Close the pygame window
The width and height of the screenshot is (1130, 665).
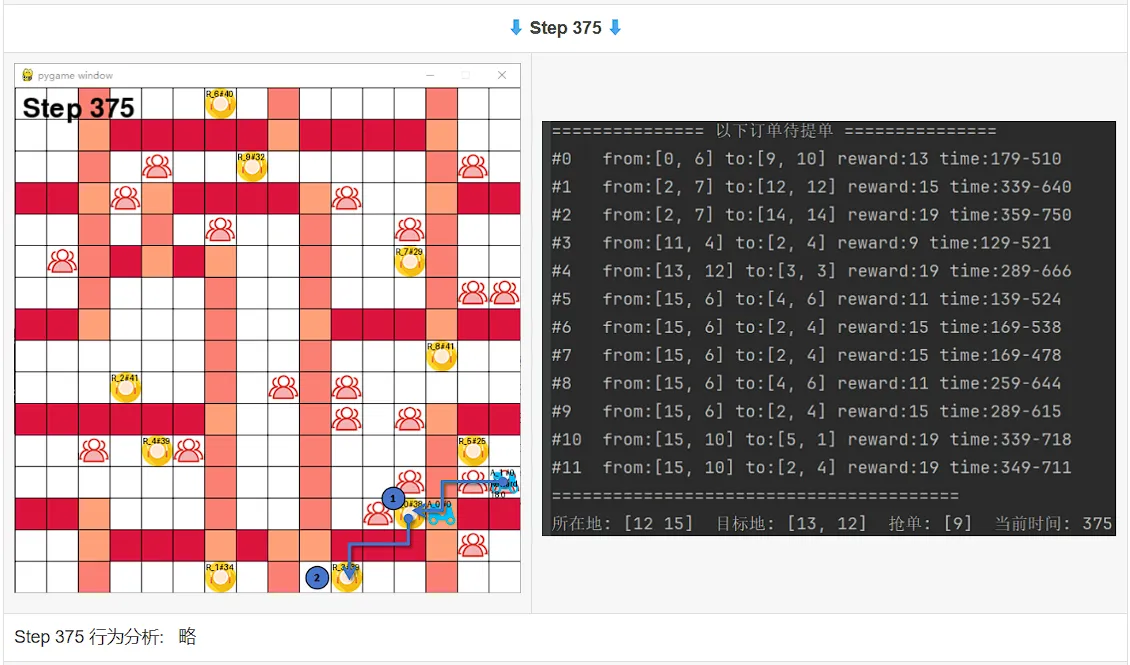[502, 75]
